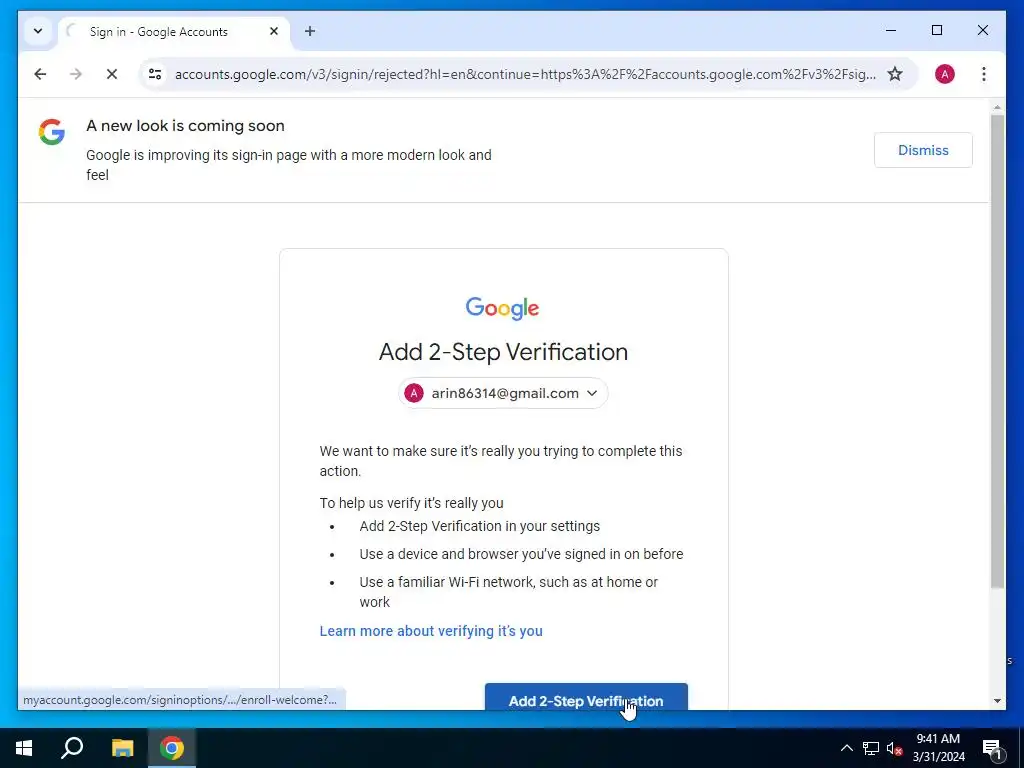The width and height of the screenshot is (1024, 768).
Task: Close the Sign in - Google Accounts tab
Action: point(274,31)
